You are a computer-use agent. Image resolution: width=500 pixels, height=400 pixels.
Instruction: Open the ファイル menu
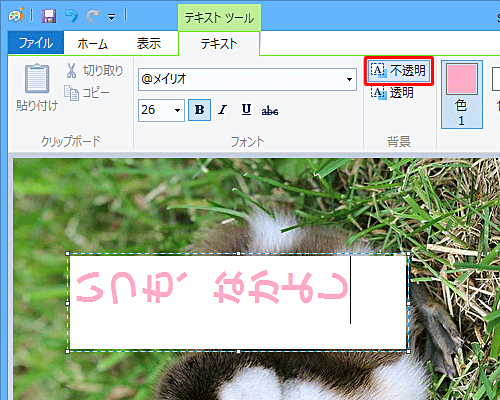tap(36, 43)
